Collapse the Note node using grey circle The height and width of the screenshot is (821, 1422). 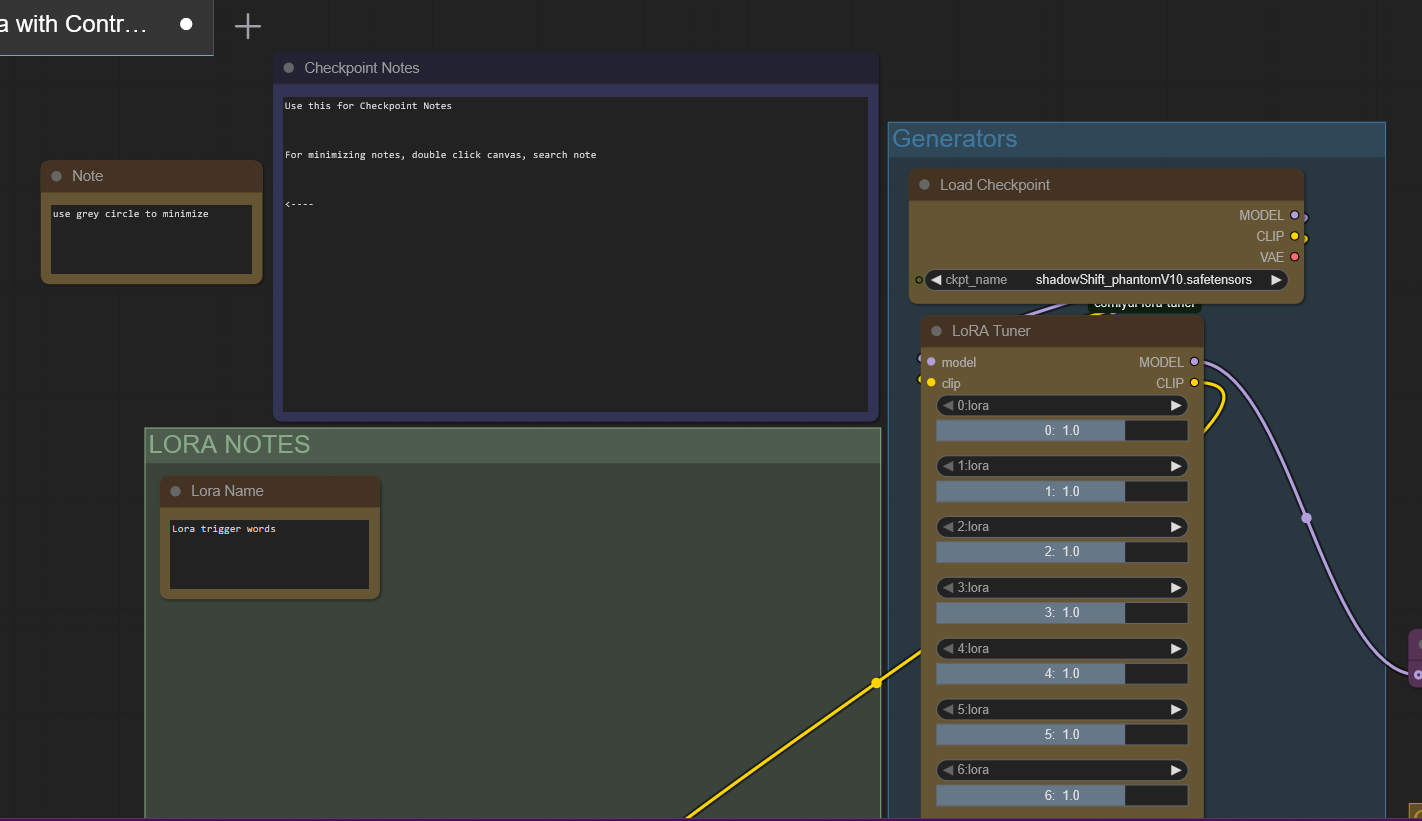(x=57, y=176)
